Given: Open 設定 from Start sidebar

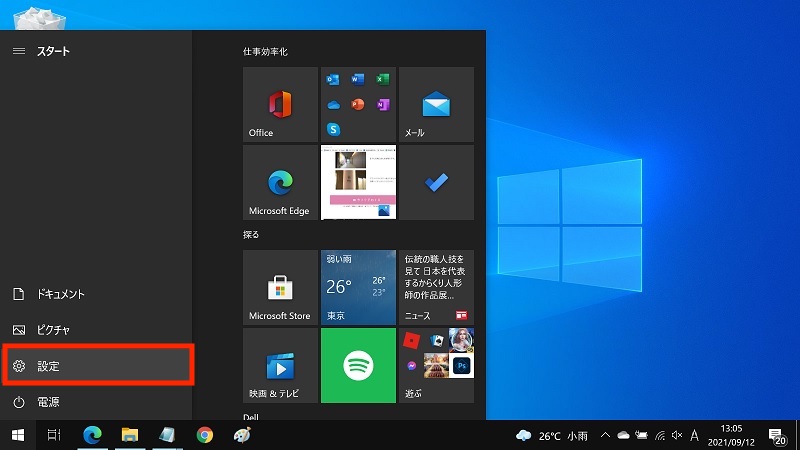Looking at the screenshot, I should click(x=96, y=366).
